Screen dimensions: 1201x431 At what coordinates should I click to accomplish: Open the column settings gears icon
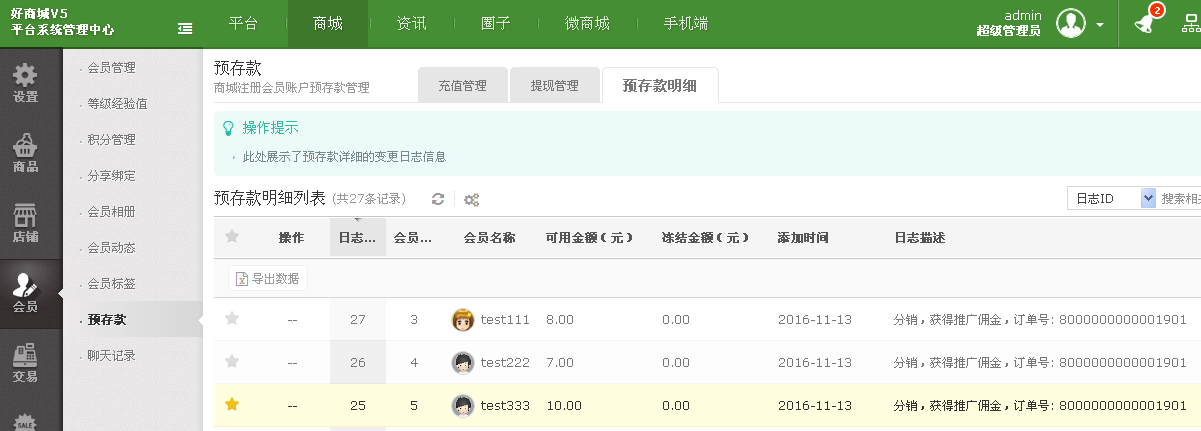coord(472,199)
